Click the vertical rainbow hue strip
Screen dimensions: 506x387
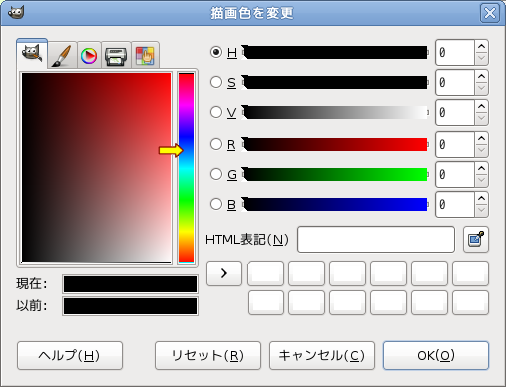[x=186, y=168]
